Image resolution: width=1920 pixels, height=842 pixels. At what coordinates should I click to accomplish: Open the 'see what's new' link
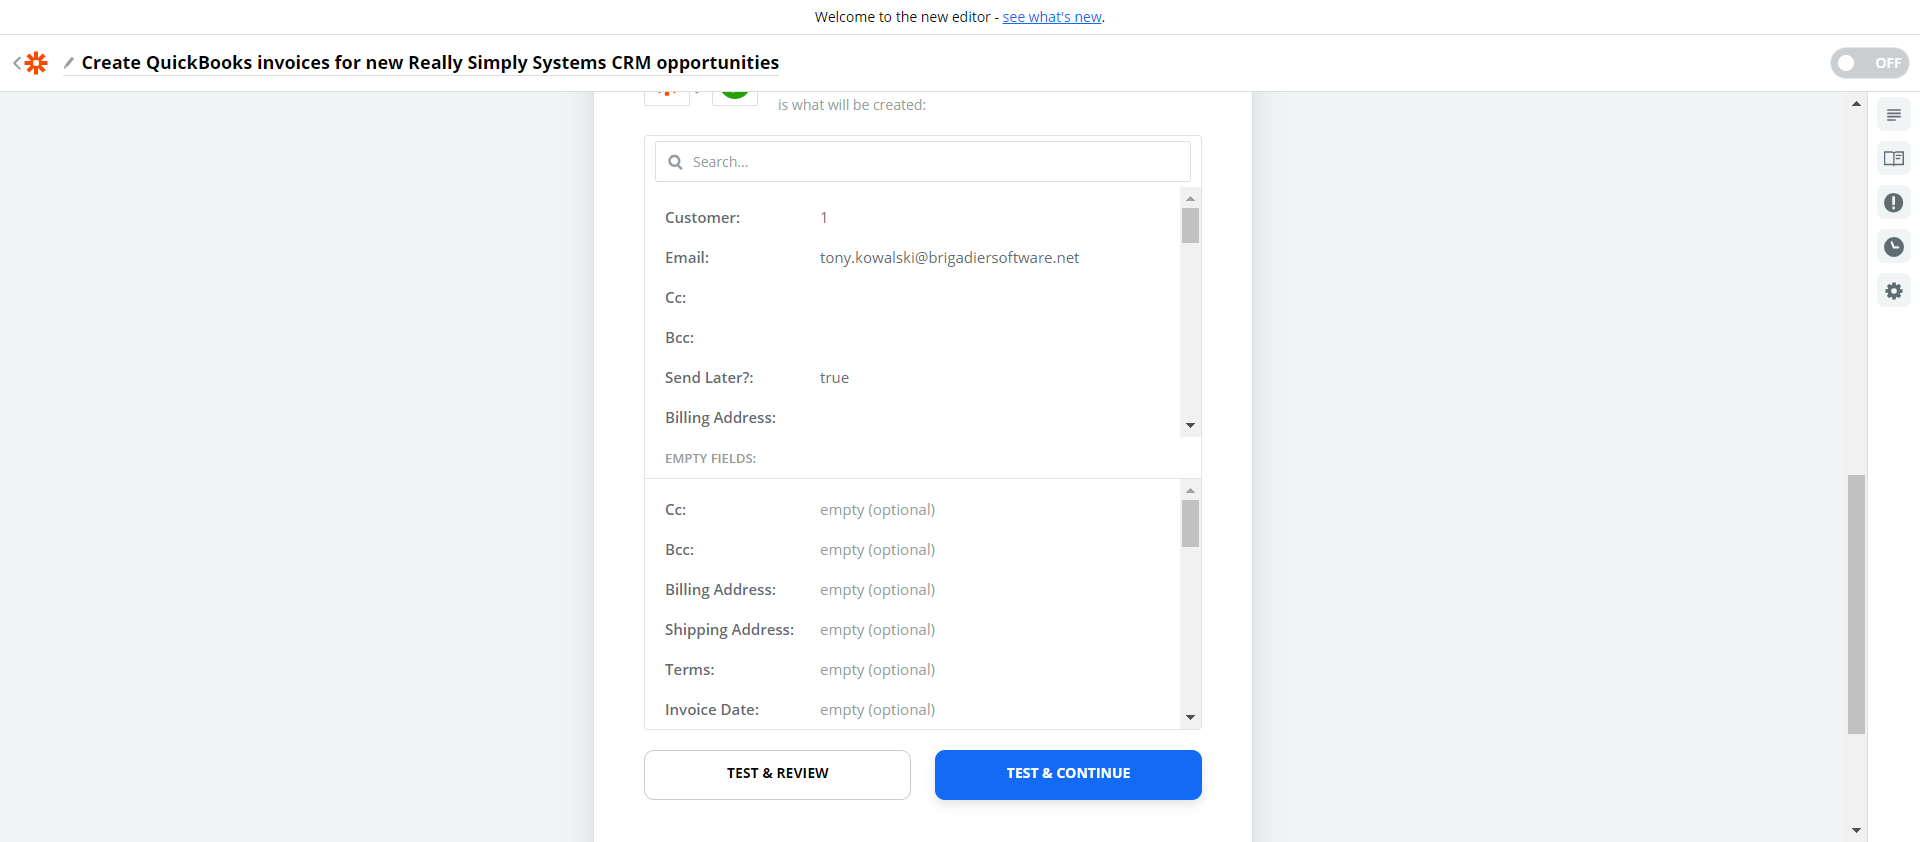pos(1052,17)
